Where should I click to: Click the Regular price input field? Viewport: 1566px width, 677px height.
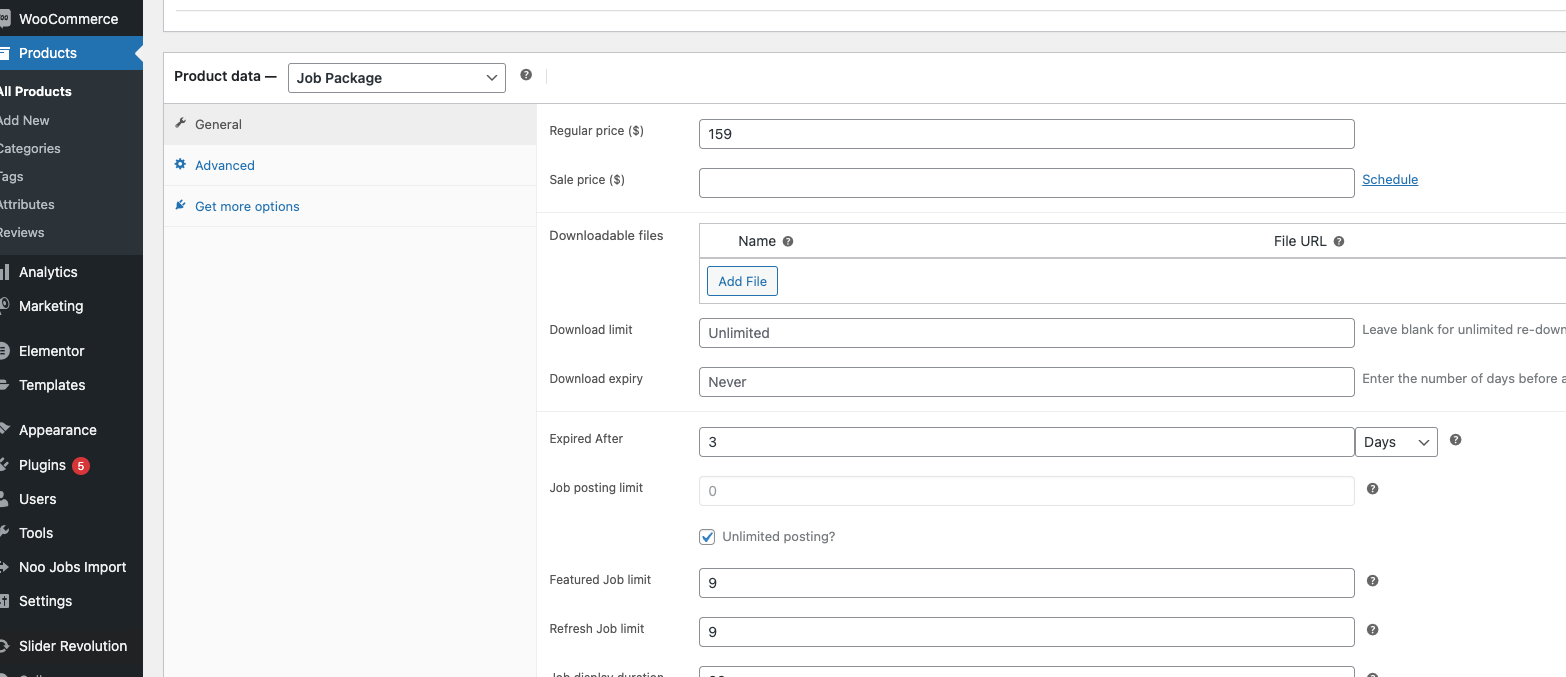1027,134
